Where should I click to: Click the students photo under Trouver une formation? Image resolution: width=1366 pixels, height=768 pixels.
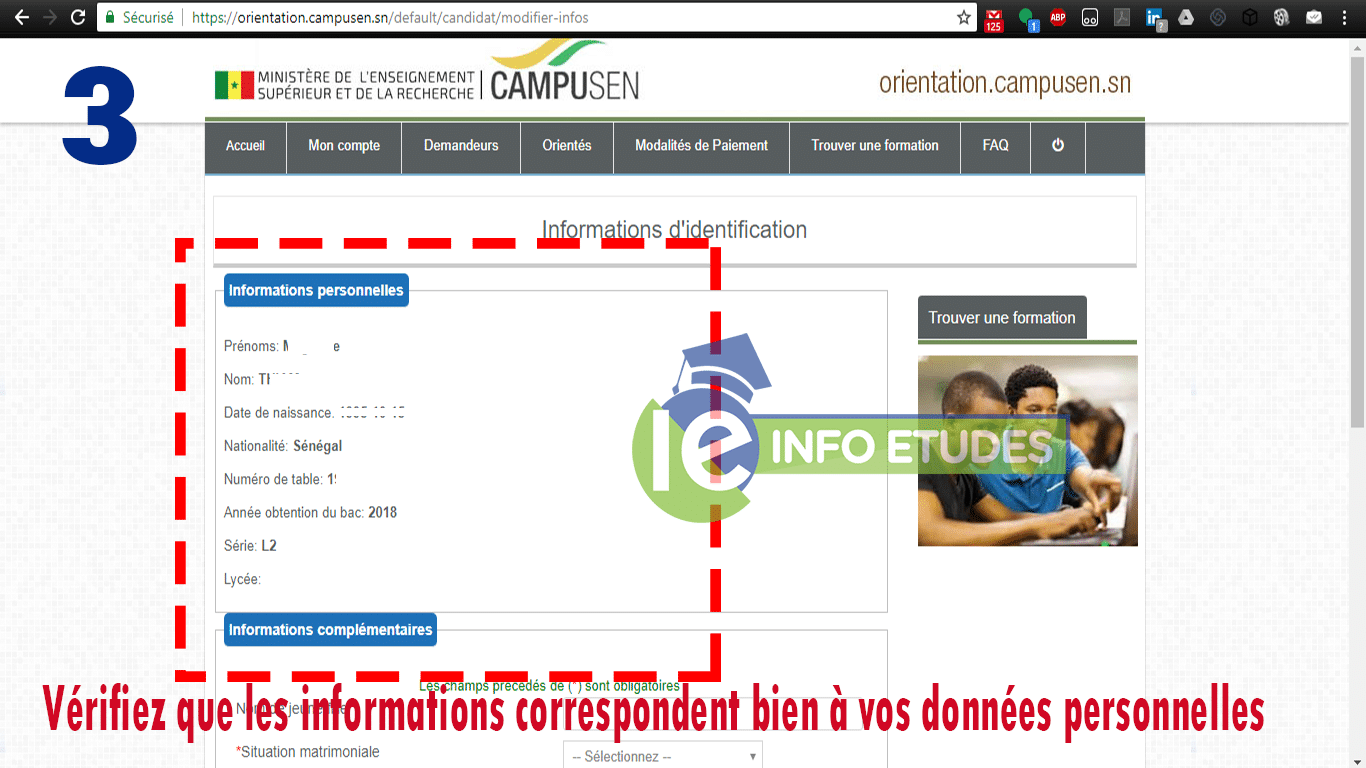pyautogui.click(x=1028, y=451)
